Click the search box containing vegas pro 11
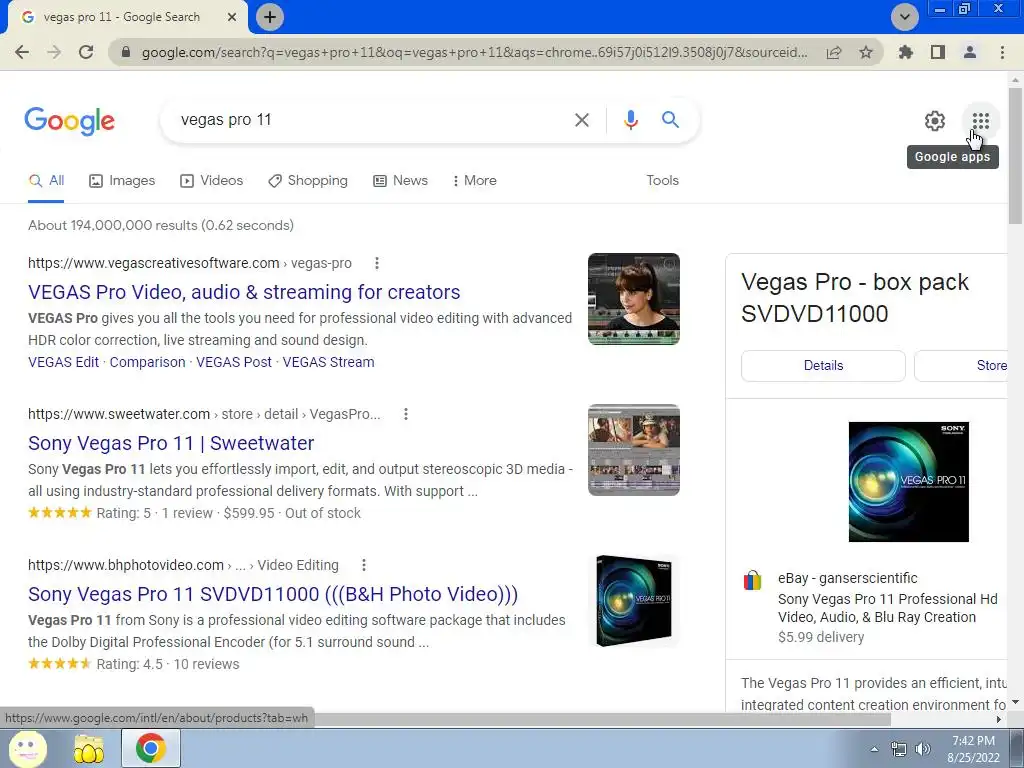This screenshot has width=1024, height=768. coord(369,120)
